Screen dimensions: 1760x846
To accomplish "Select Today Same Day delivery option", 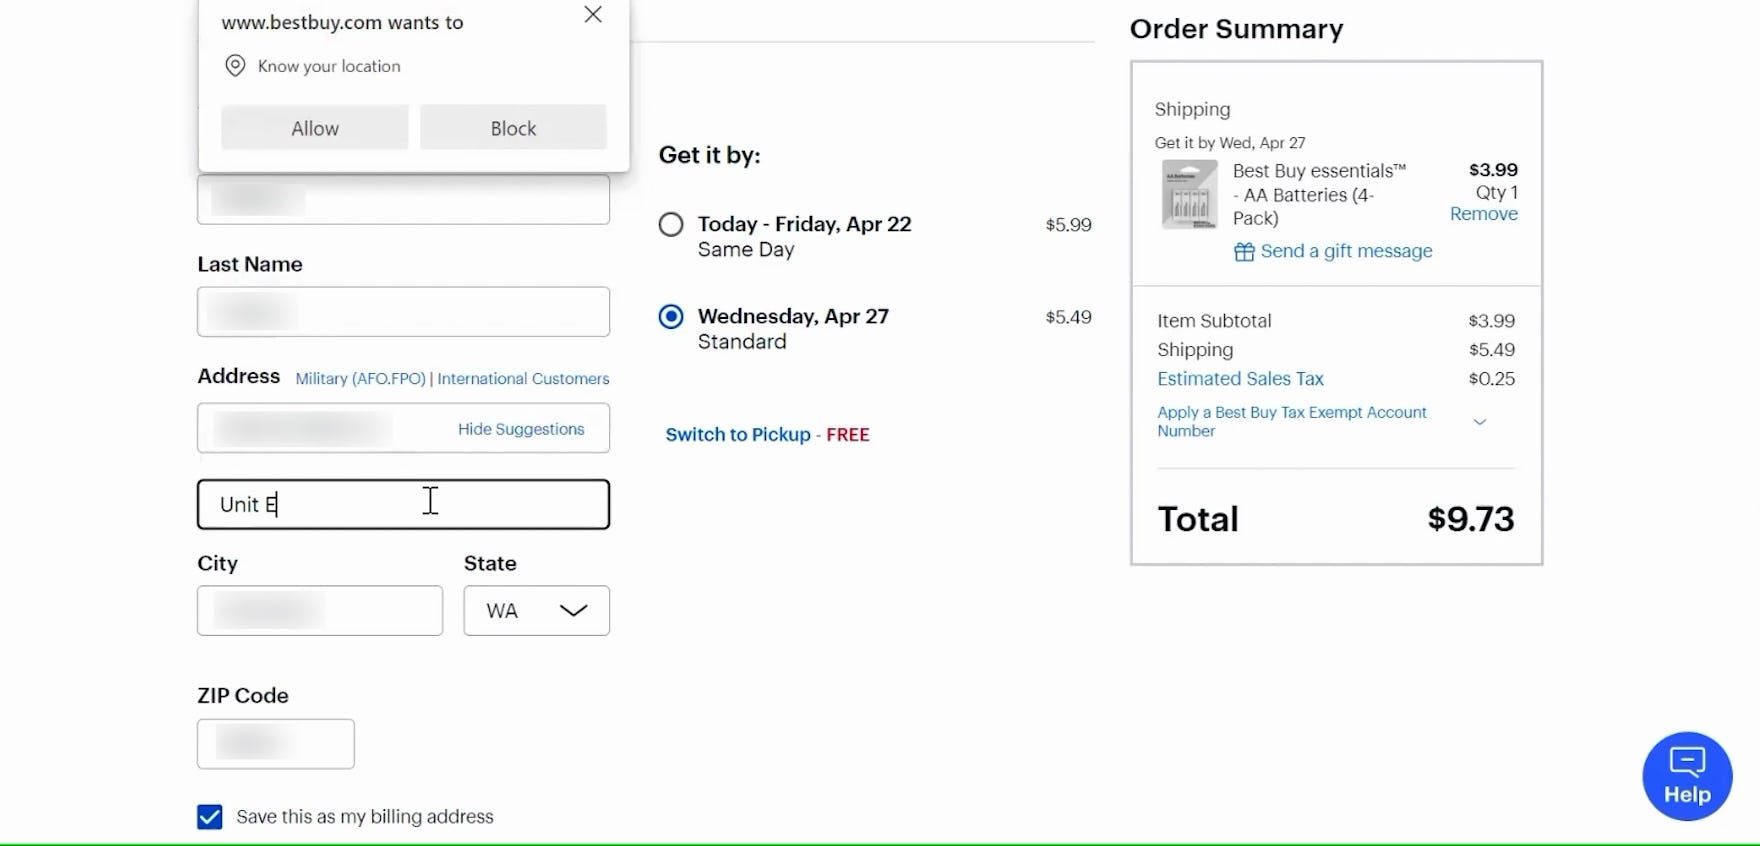I will click(x=671, y=224).
